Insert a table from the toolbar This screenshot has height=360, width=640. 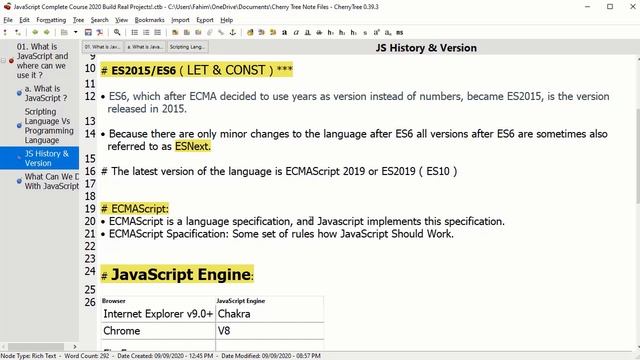click(187, 32)
